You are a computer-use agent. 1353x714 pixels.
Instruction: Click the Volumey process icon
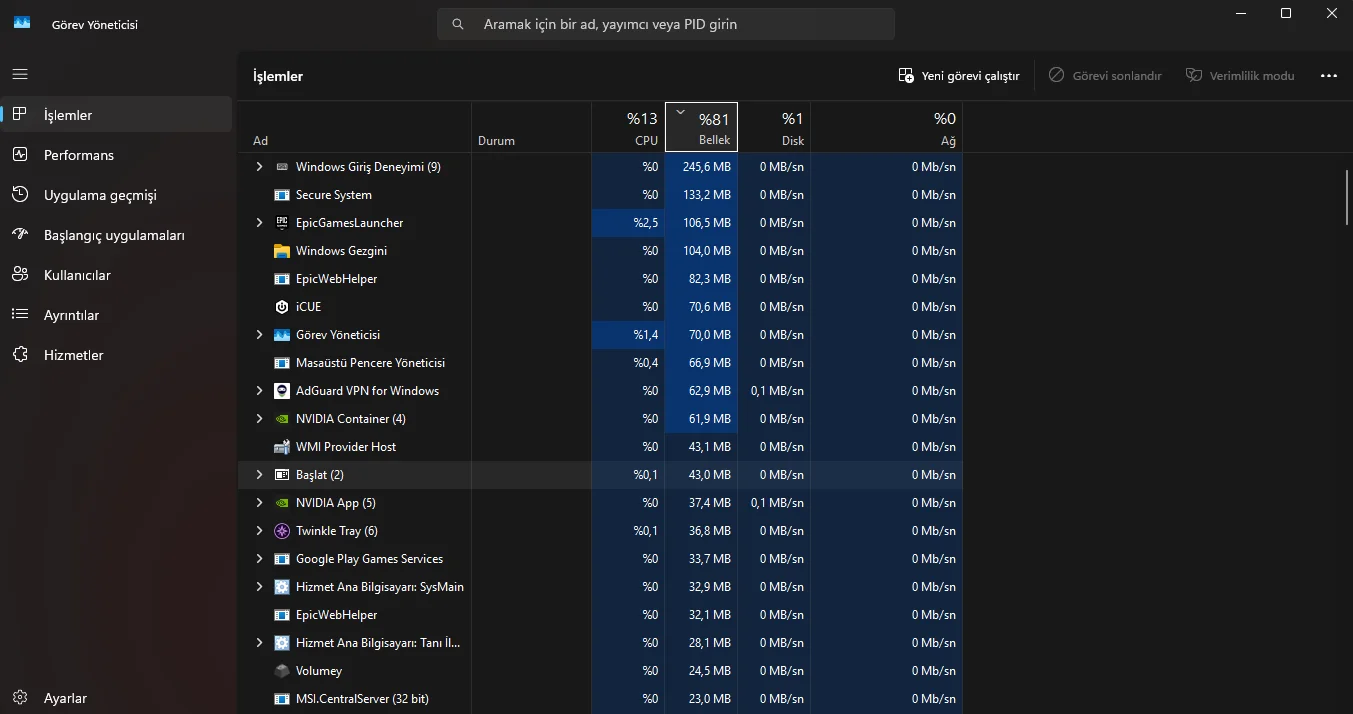click(282, 671)
